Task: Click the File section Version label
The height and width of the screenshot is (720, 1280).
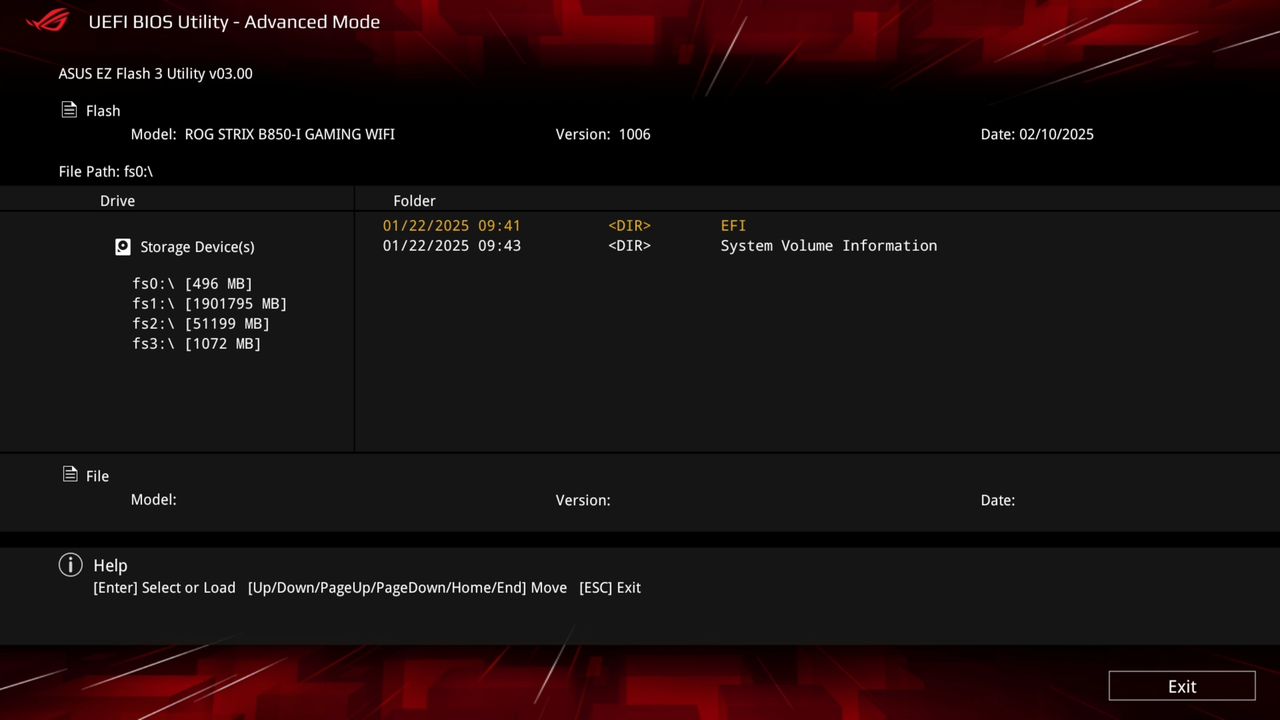Action: pyautogui.click(x=583, y=500)
